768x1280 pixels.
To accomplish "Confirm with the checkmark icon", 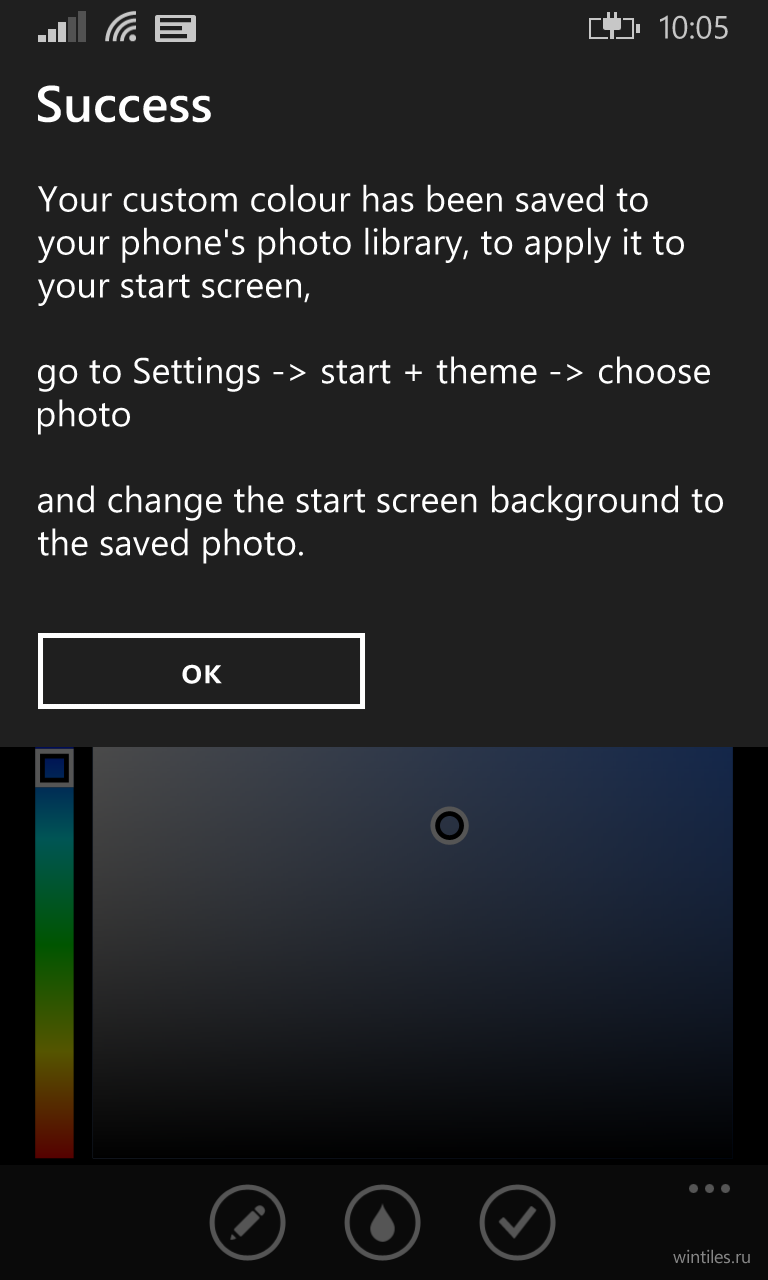I will [x=517, y=1222].
